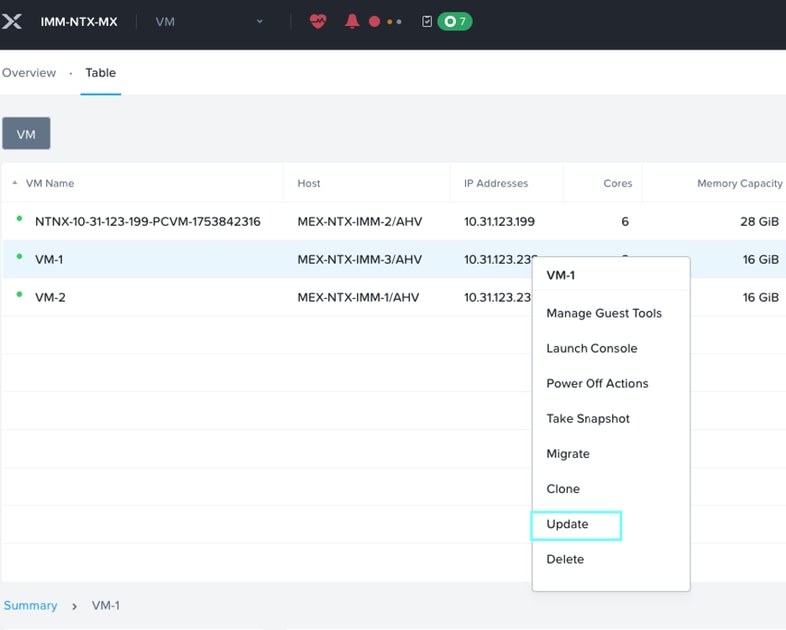Switch to the Overview tab

pos(29,73)
